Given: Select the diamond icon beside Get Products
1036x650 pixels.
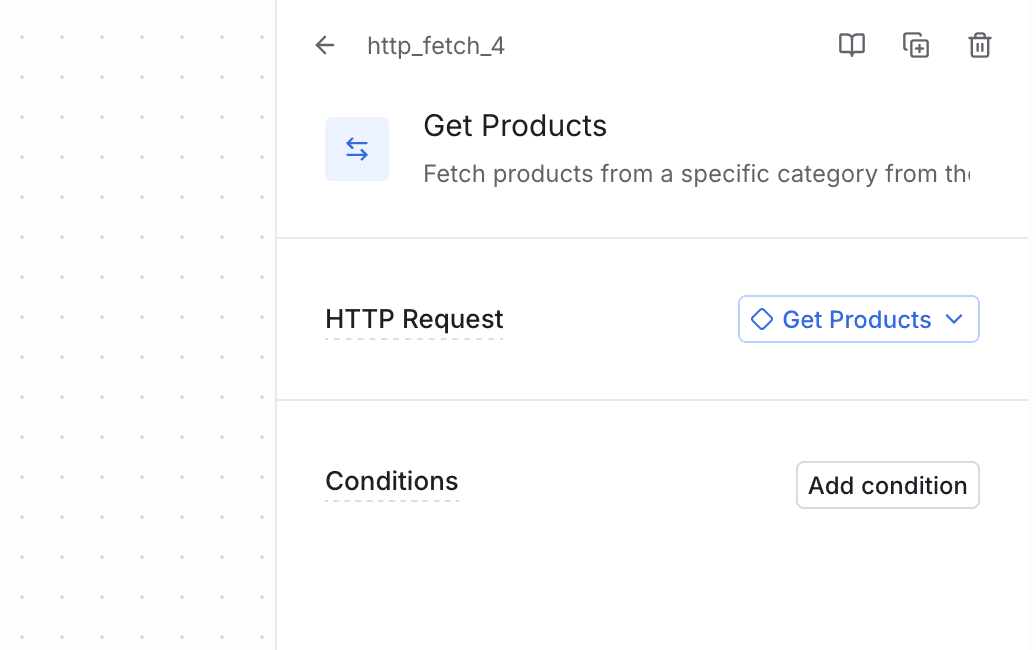Looking at the screenshot, I should click(762, 319).
